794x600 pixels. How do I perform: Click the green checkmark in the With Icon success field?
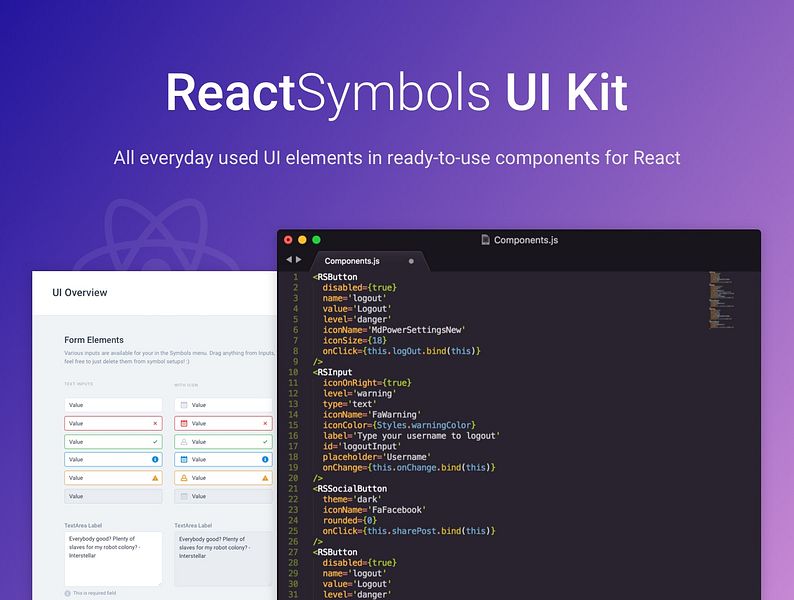(x=265, y=442)
